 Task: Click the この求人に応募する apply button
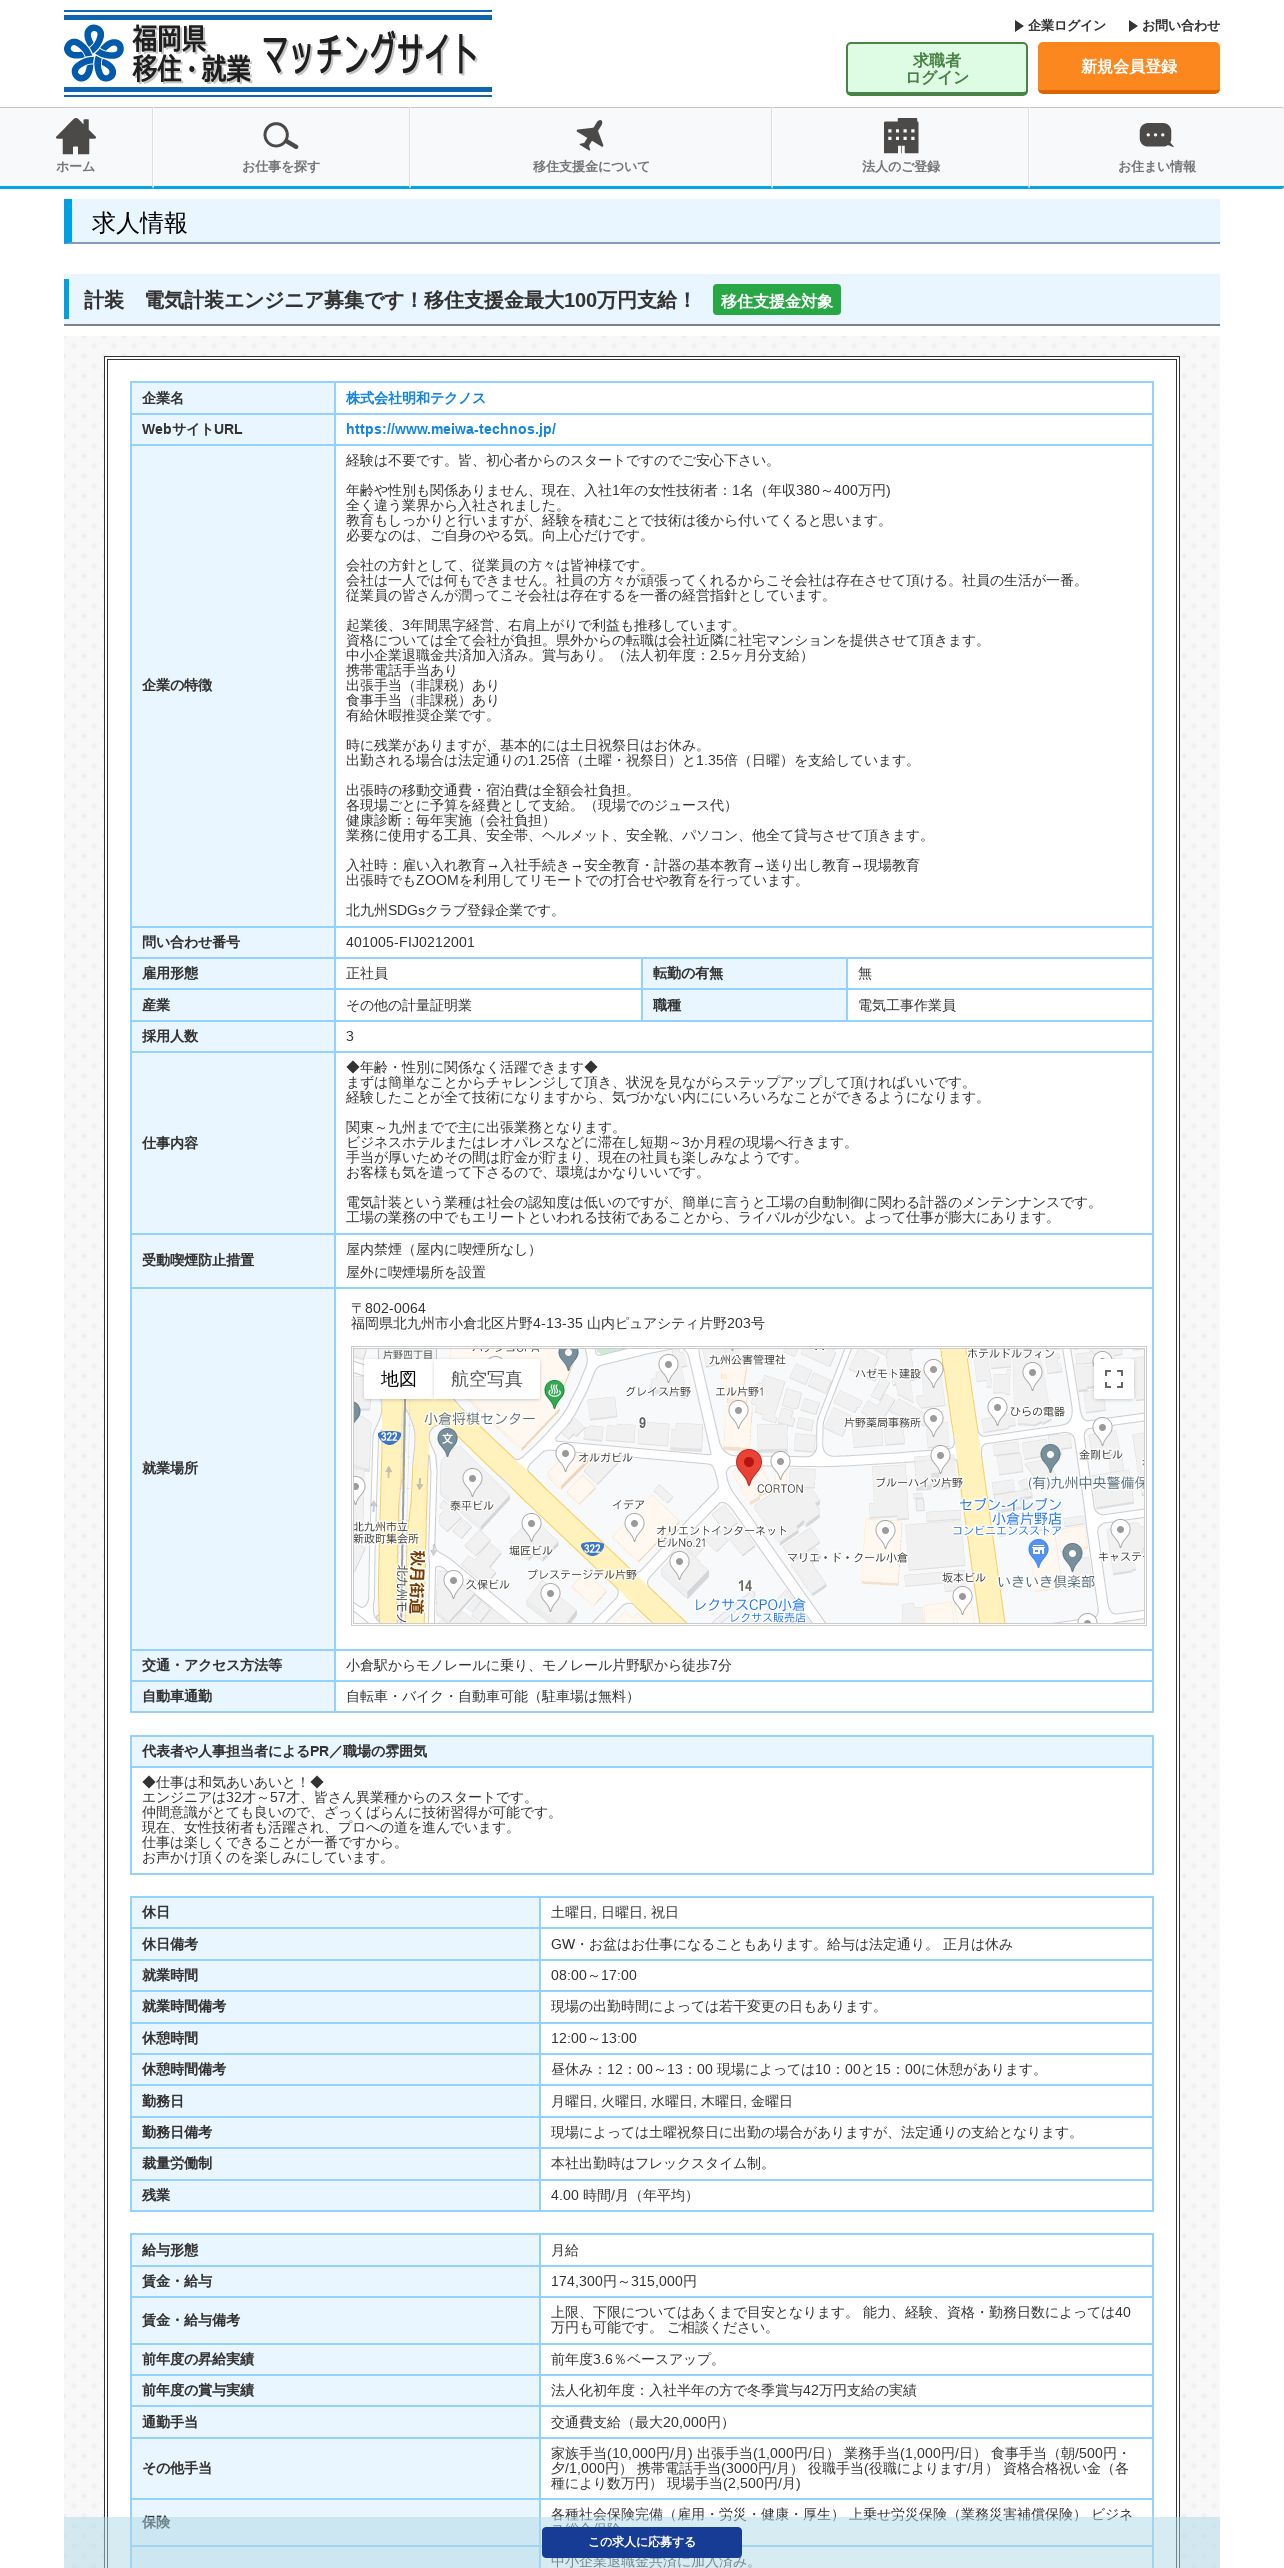click(641, 2541)
